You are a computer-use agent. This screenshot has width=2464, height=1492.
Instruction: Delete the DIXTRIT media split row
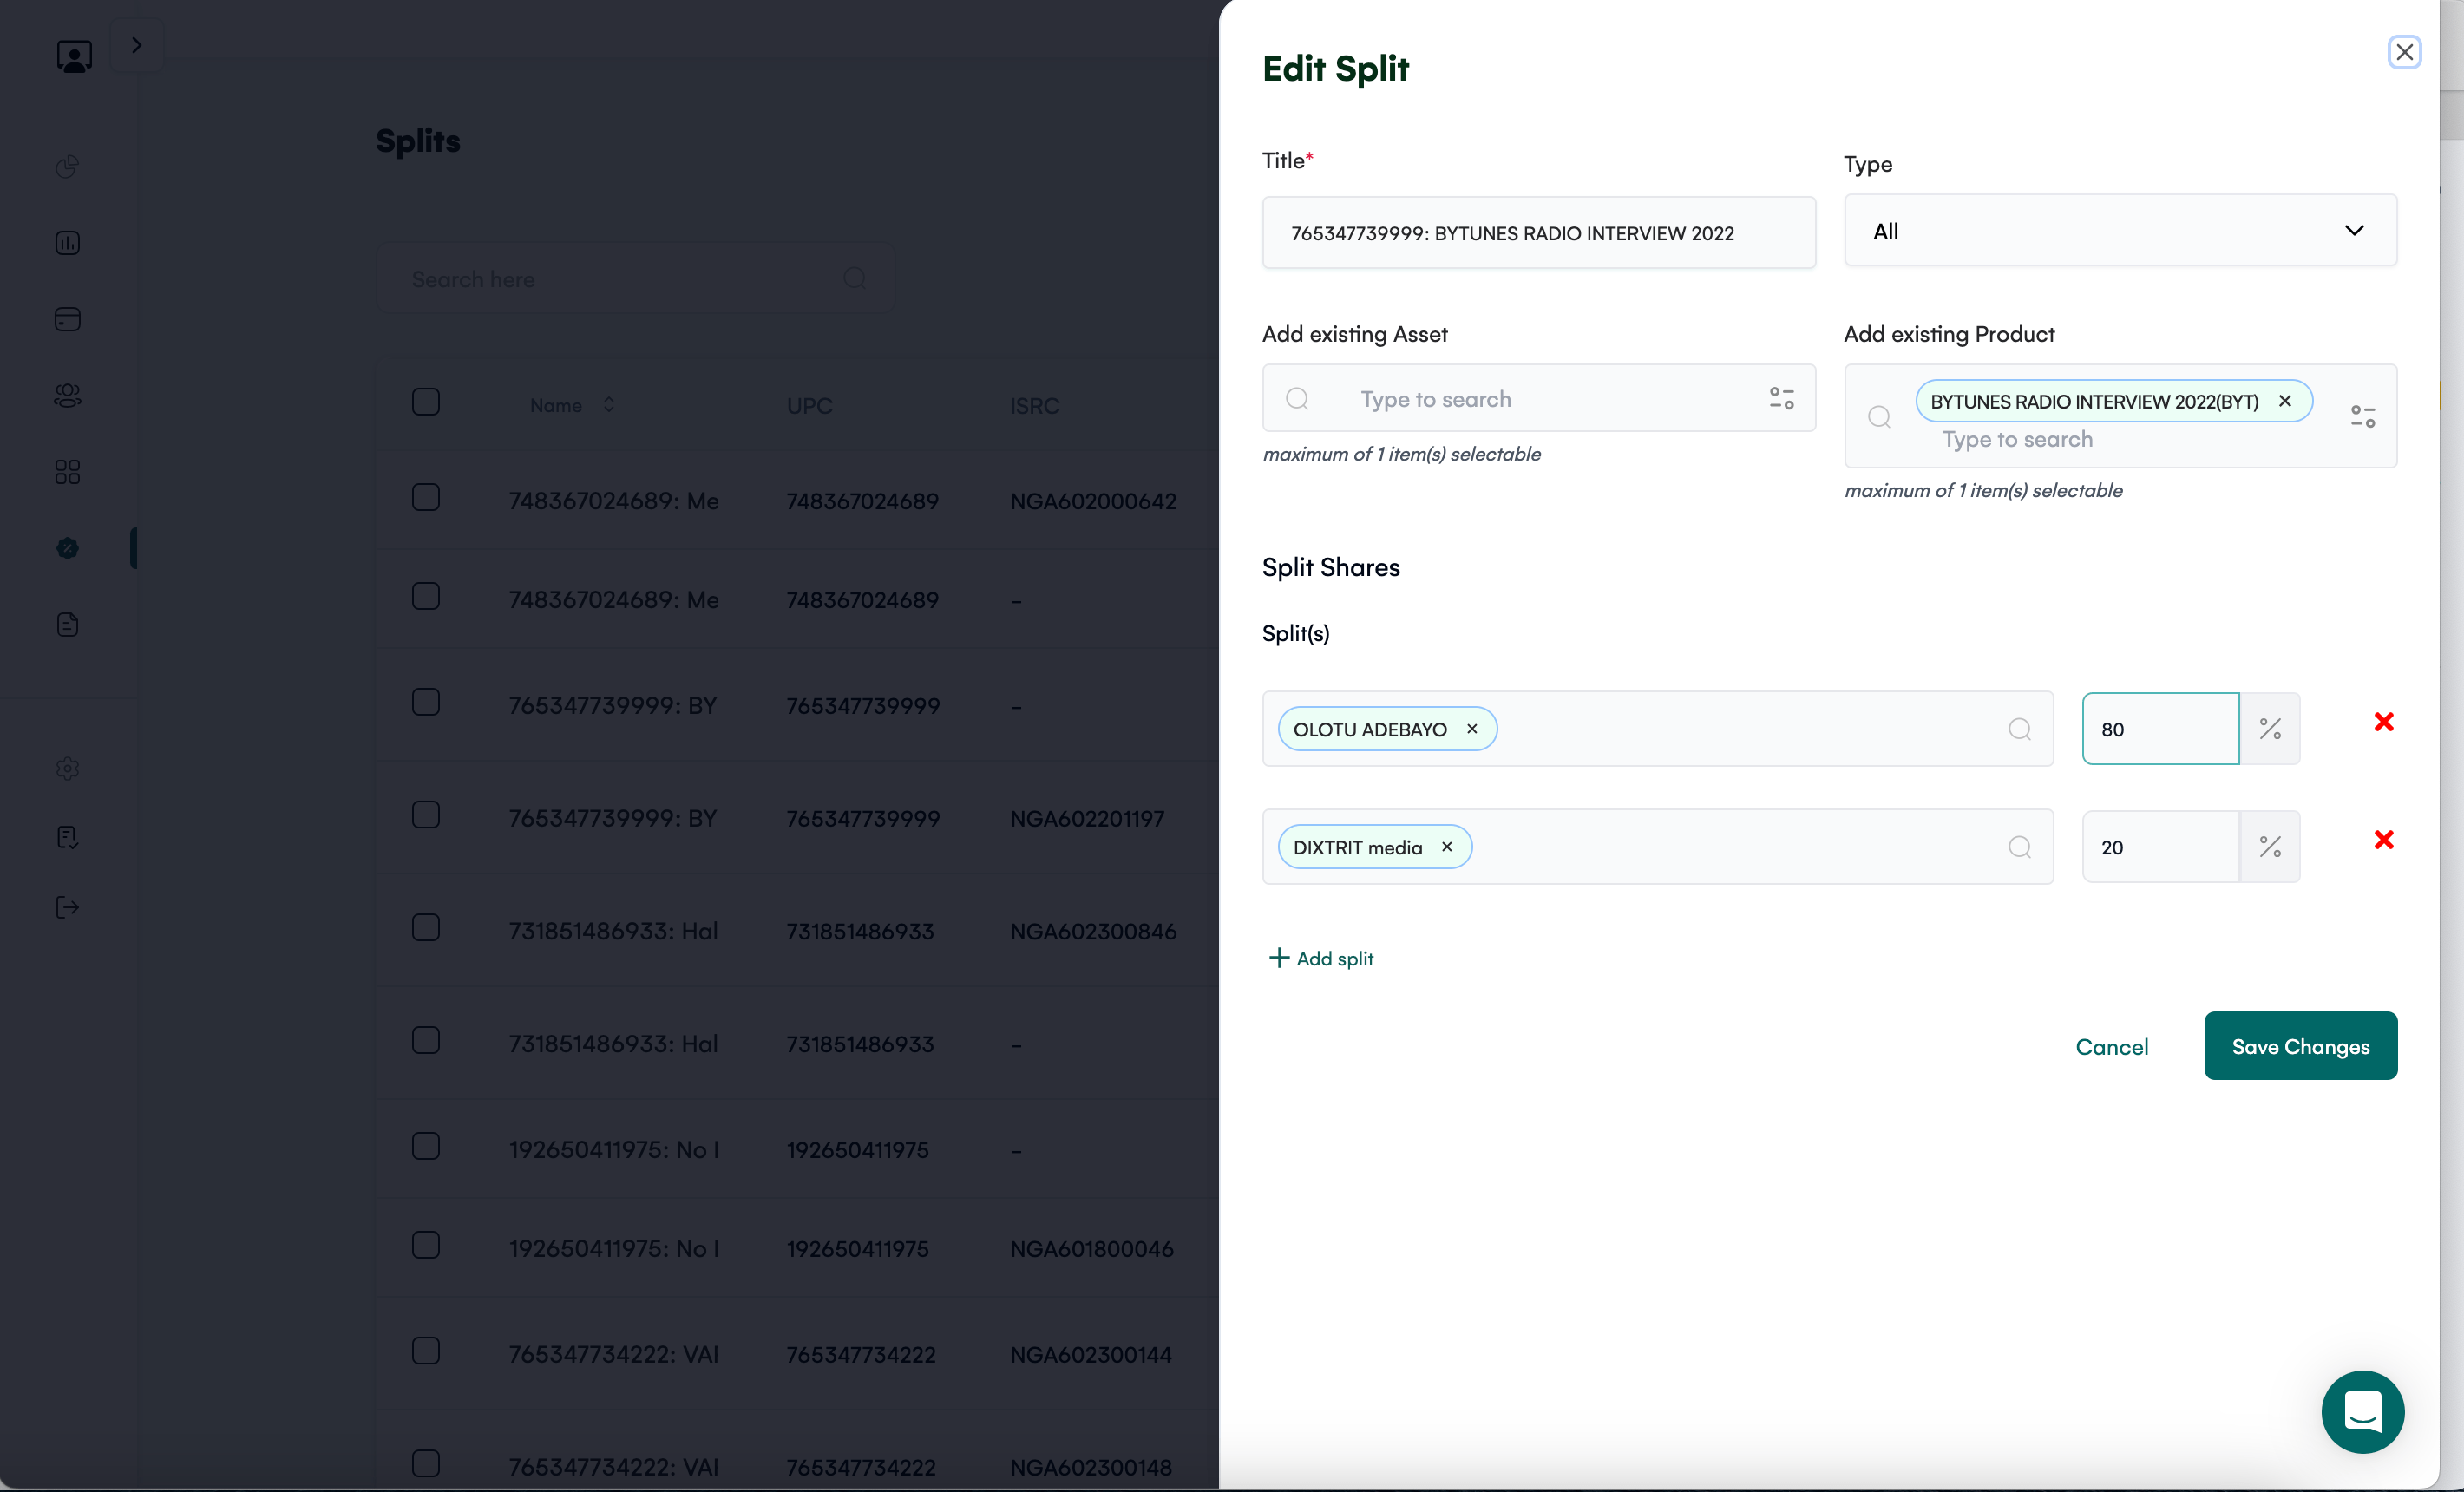2384,840
